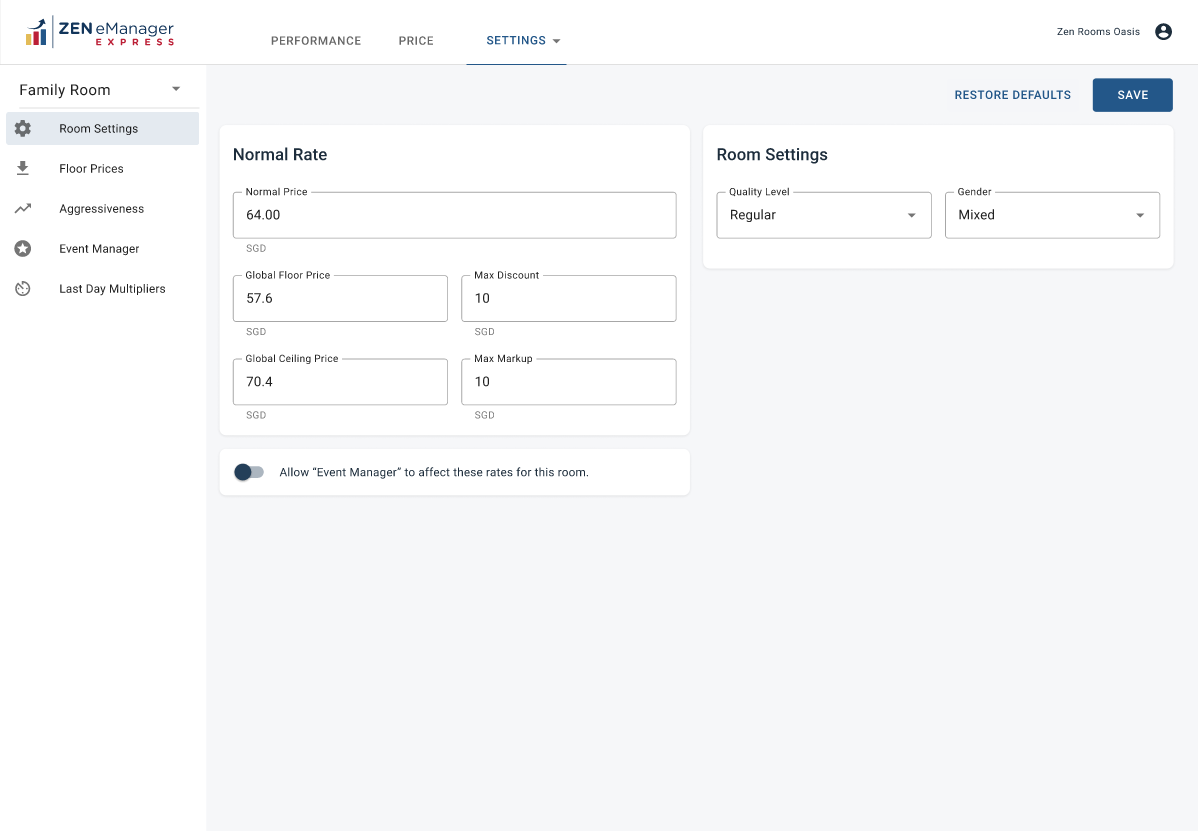Click the Floor Prices download icon

coord(22,168)
